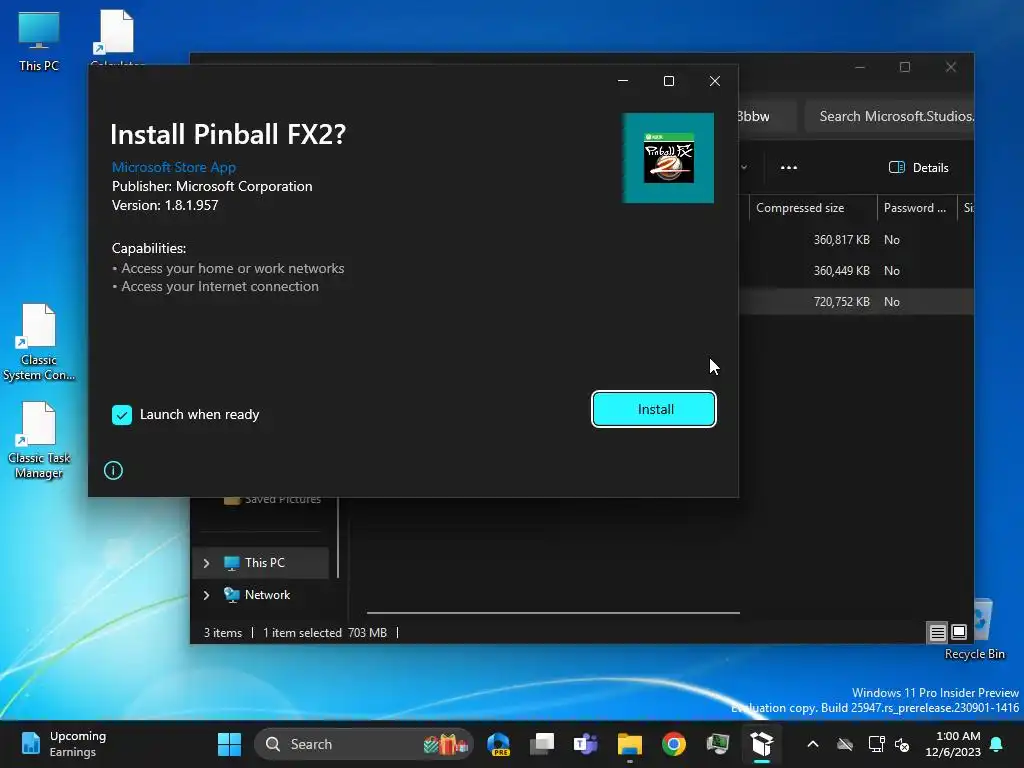The height and width of the screenshot is (768, 1024).
Task: Select Saved Pictures folder in navigation pane
Action: click(272, 499)
